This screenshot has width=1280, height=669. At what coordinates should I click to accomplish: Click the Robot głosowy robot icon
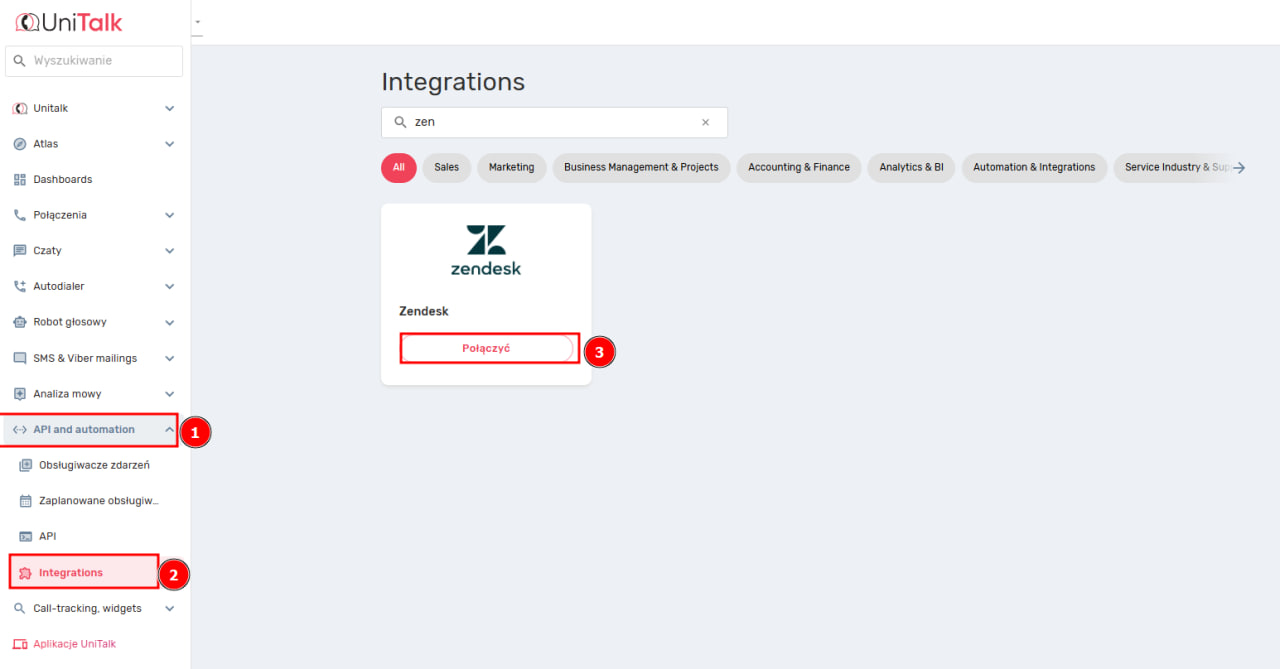20,322
